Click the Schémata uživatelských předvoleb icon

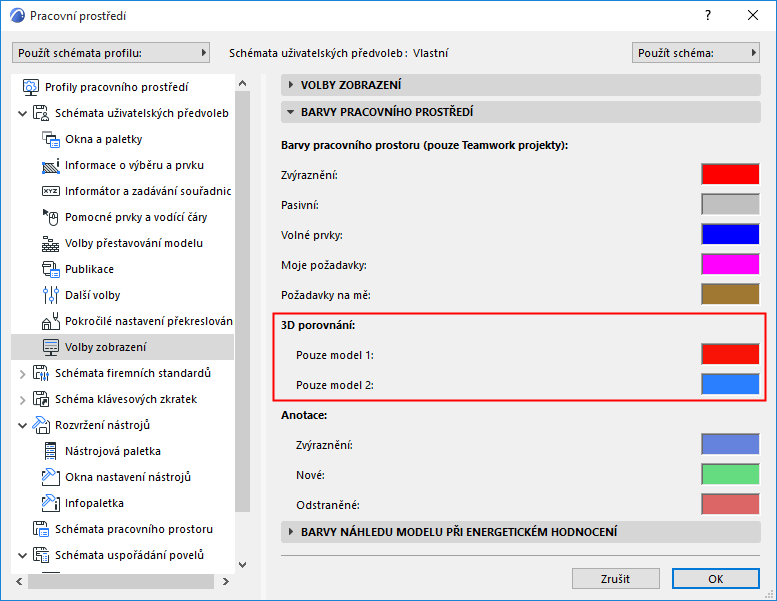pos(41,113)
